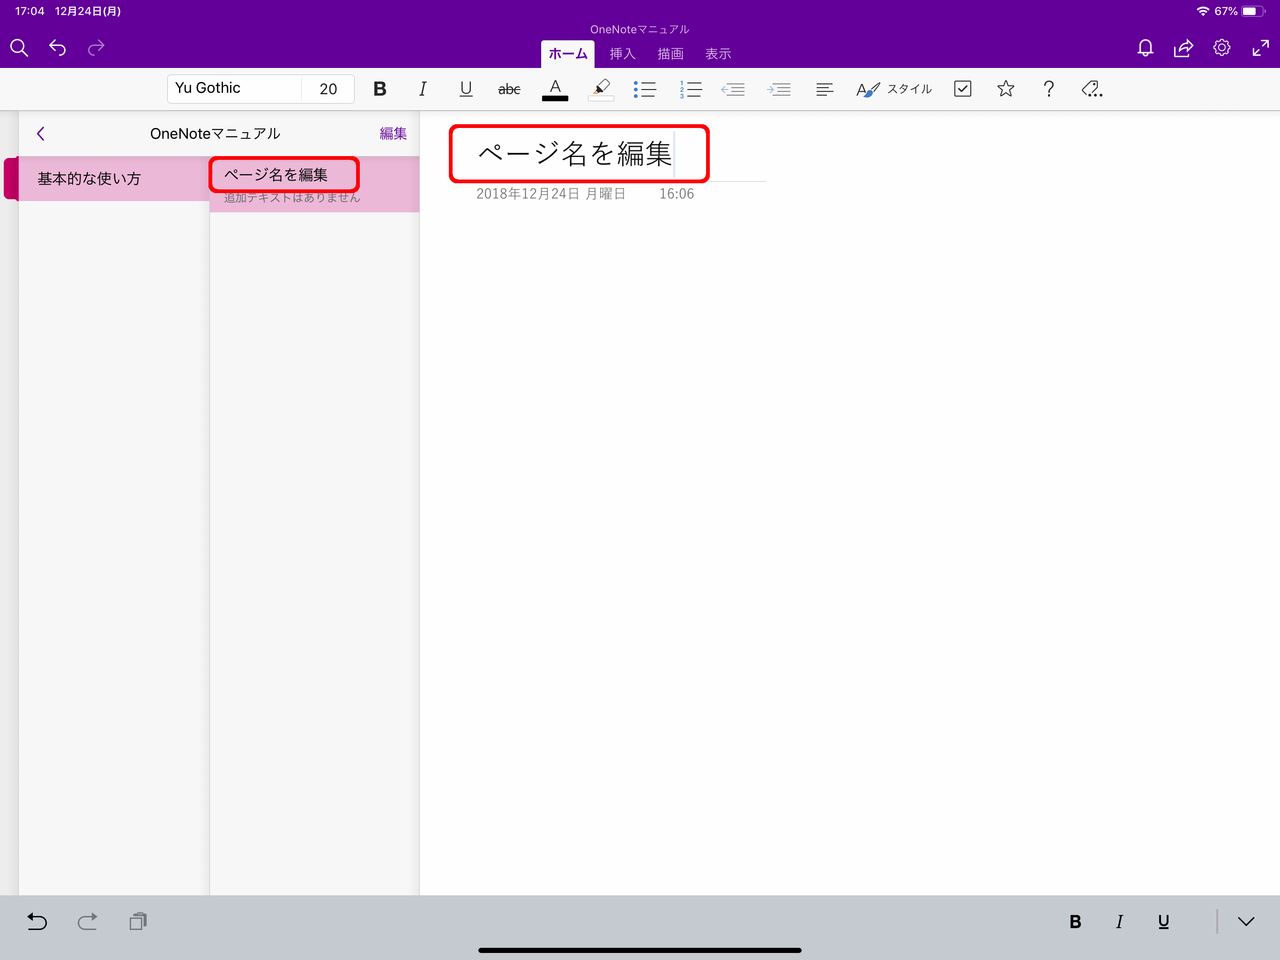Toggle bold on keyboard toolbar

[1075, 922]
